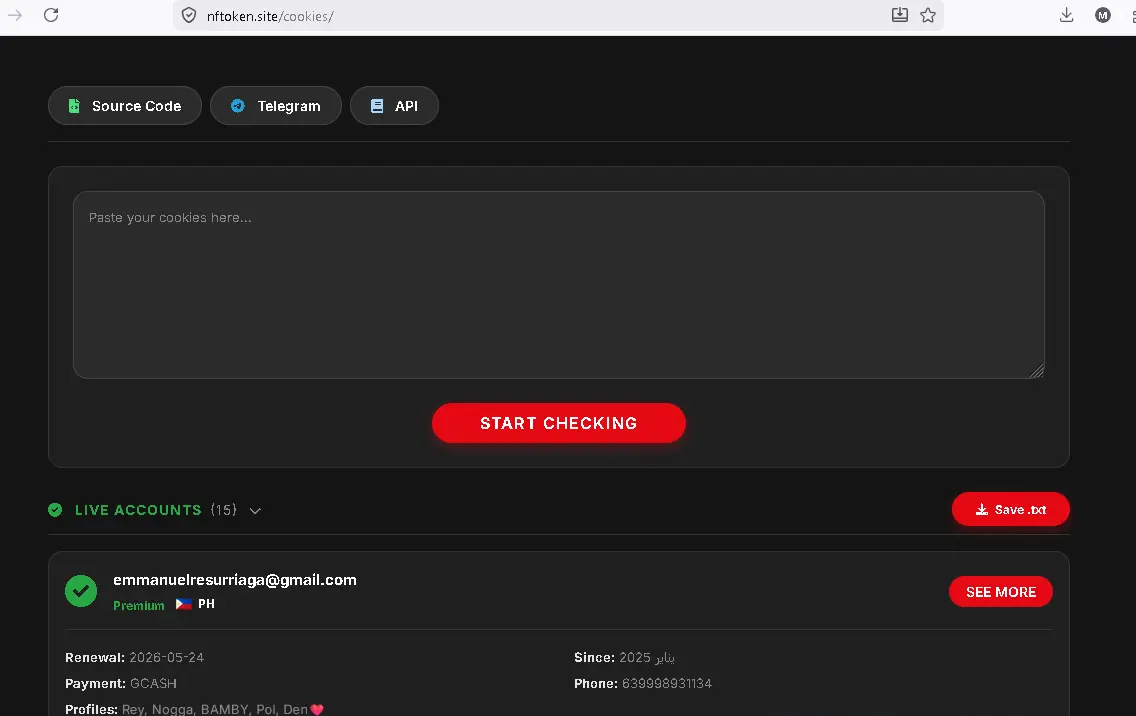Bookmark the page with the star icon
Image resolution: width=1136 pixels, height=716 pixels.
pyautogui.click(x=927, y=15)
